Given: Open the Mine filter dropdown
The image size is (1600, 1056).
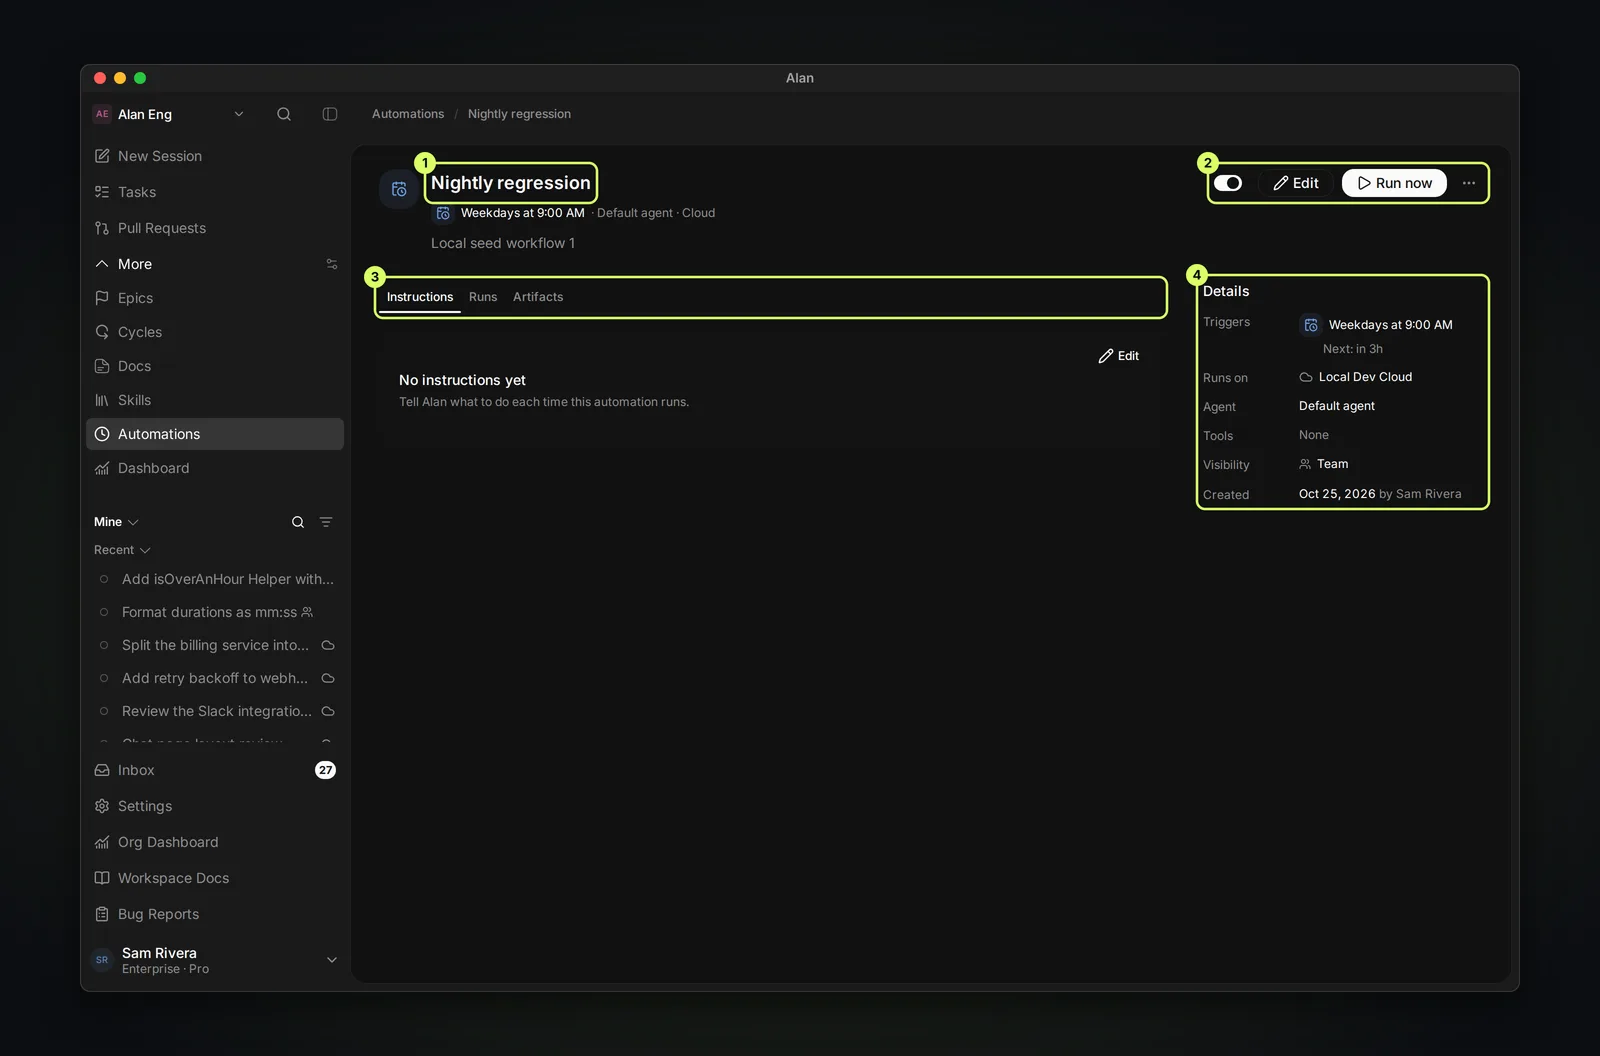Looking at the screenshot, I should tap(116, 522).
